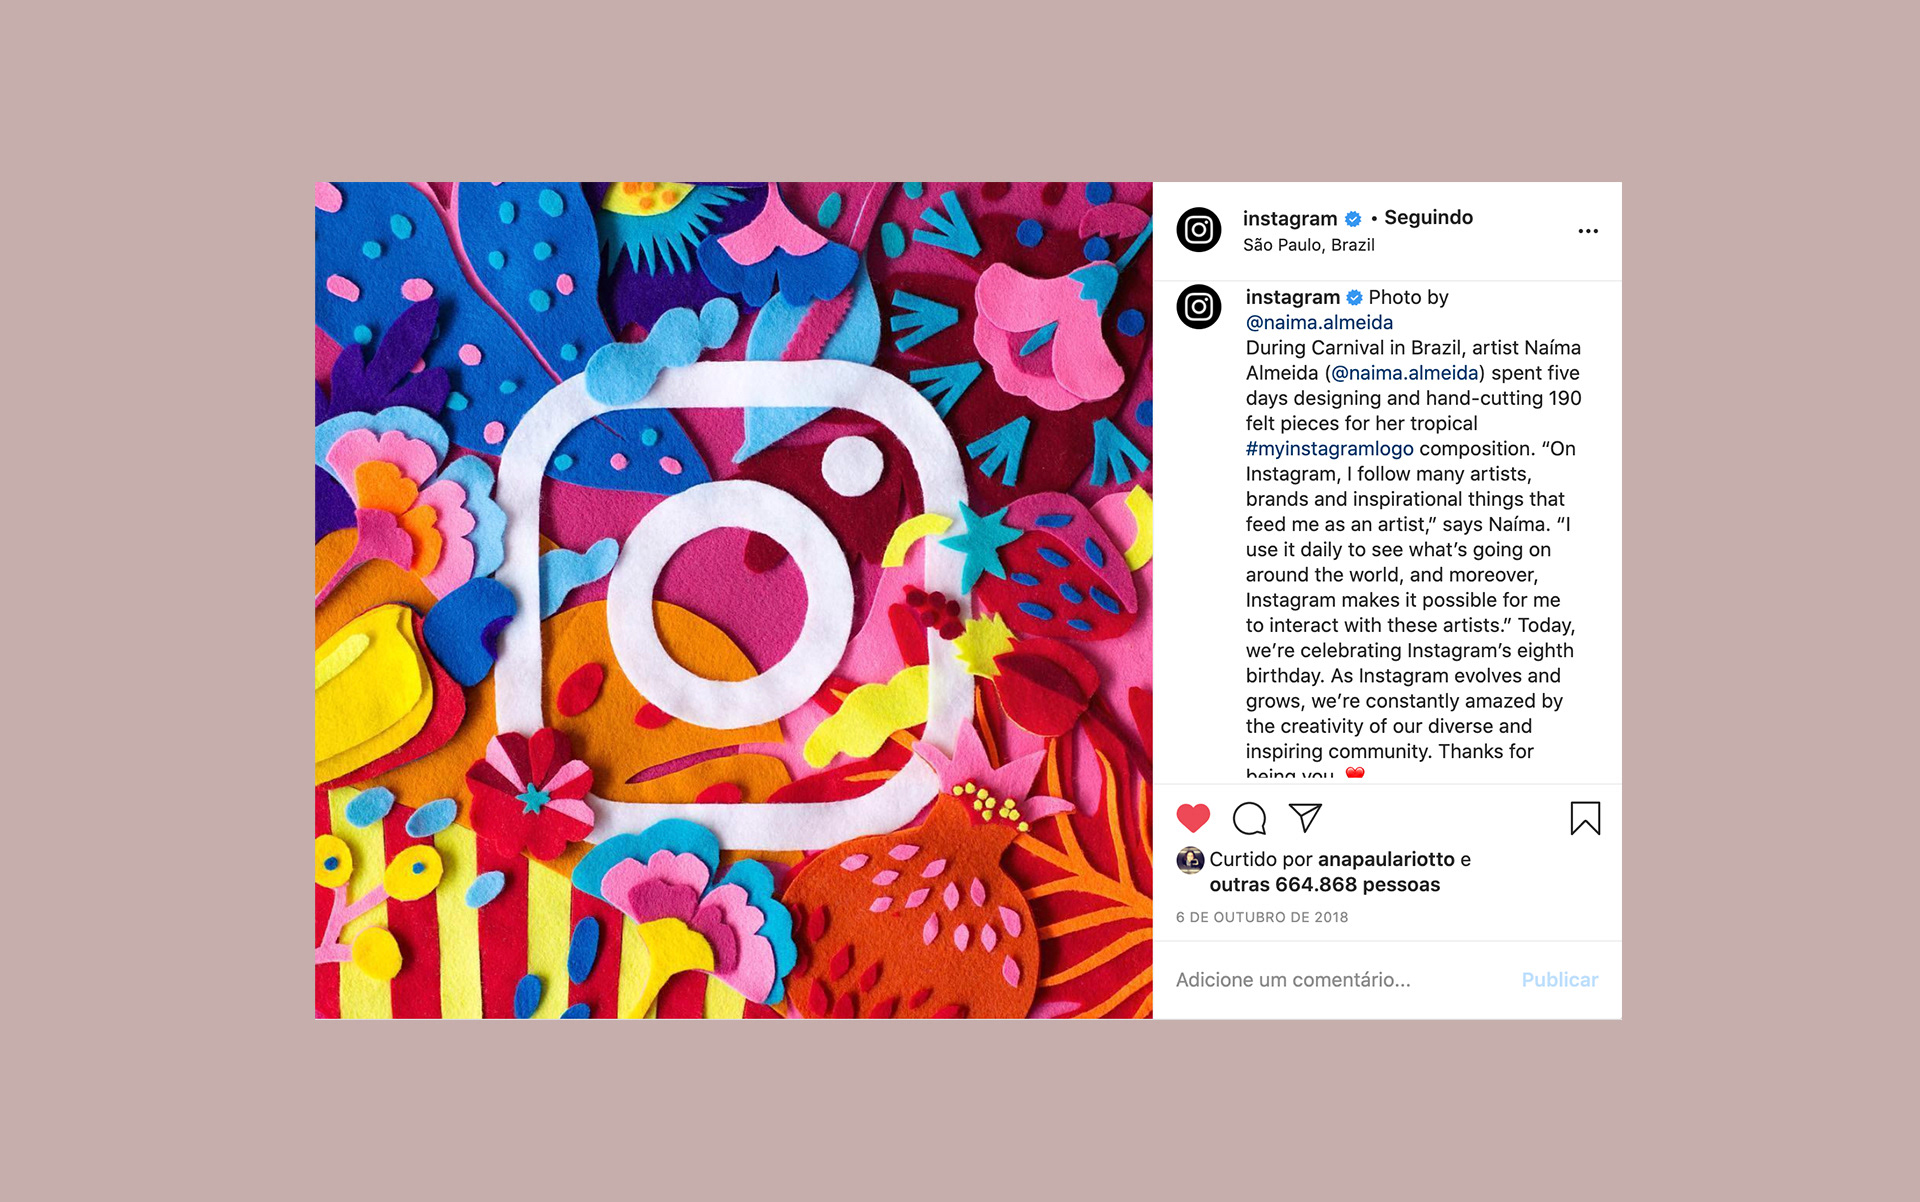
Task: Click the instagram username in the header
Action: [x=1290, y=218]
